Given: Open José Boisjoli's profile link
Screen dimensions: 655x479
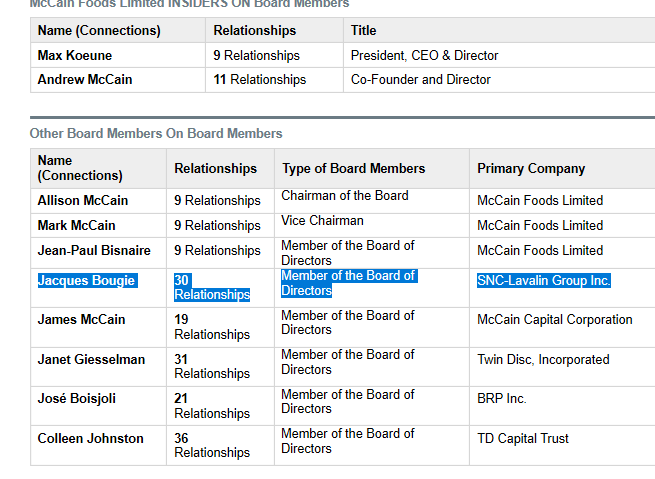Looking at the screenshot, I should [76, 398].
